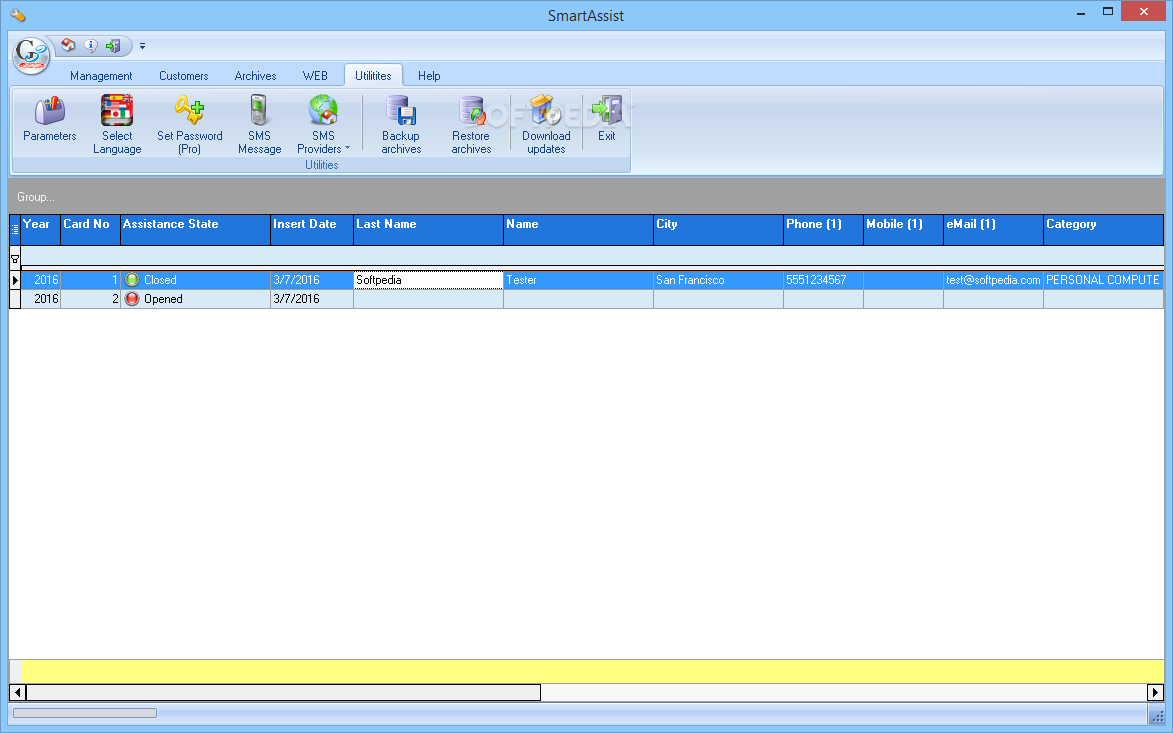The width and height of the screenshot is (1173, 733).
Task: Click the horizontal scrollbar thumb
Action: click(x=283, y=693)
